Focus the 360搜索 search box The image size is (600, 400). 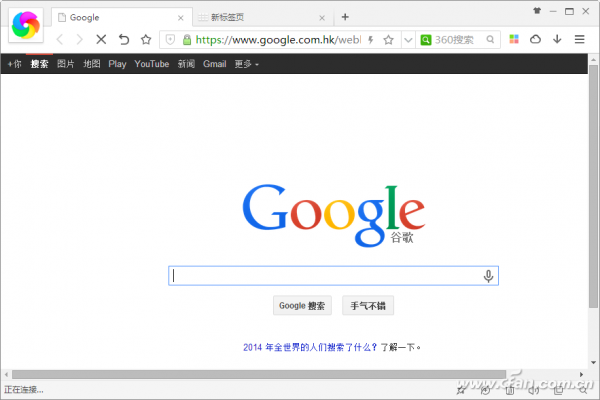459,39
